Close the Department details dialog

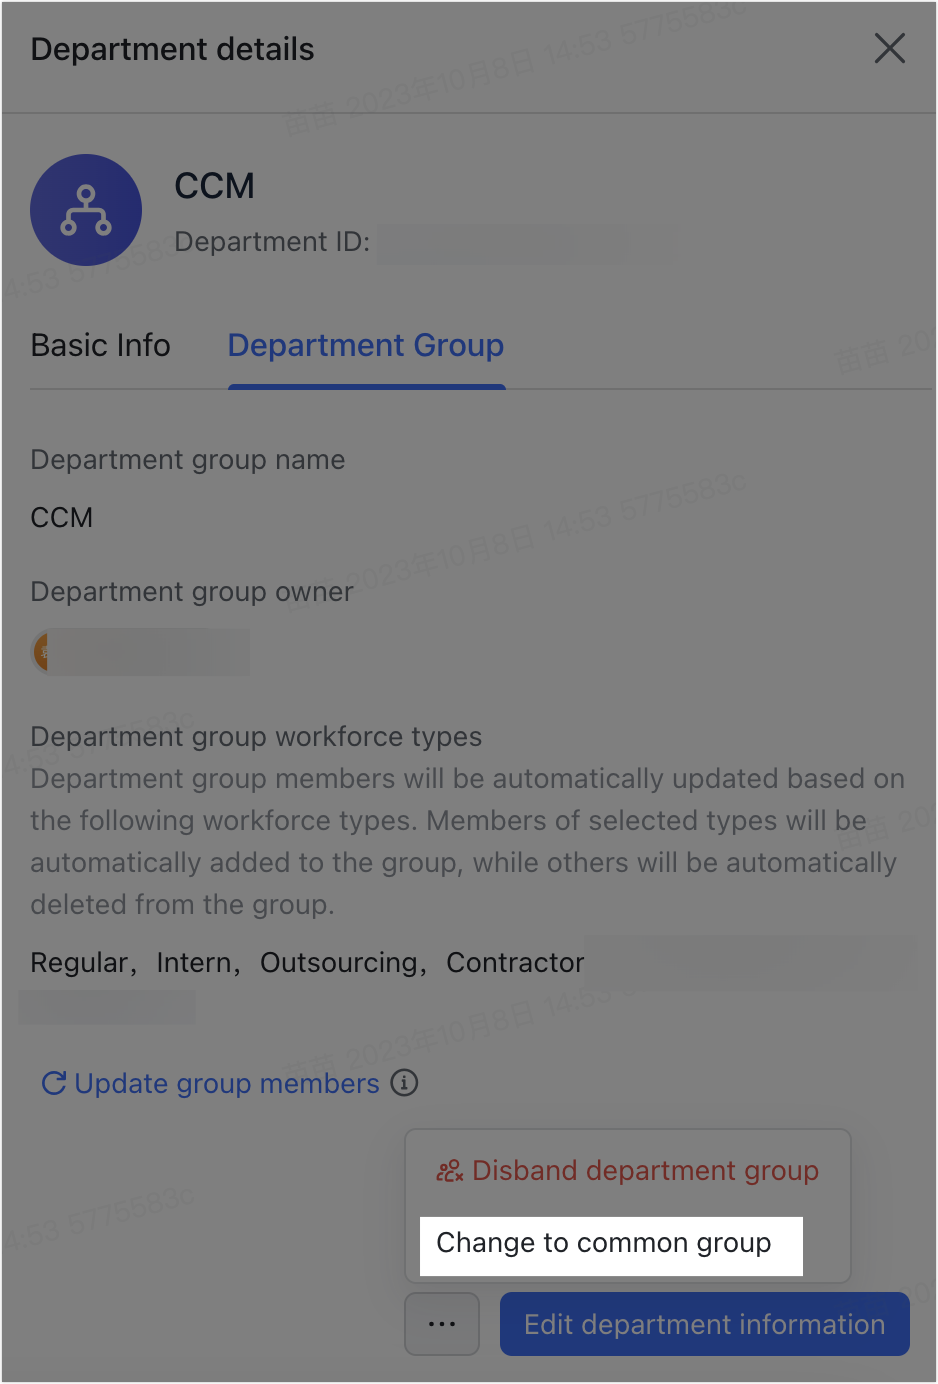pos(889,48)
